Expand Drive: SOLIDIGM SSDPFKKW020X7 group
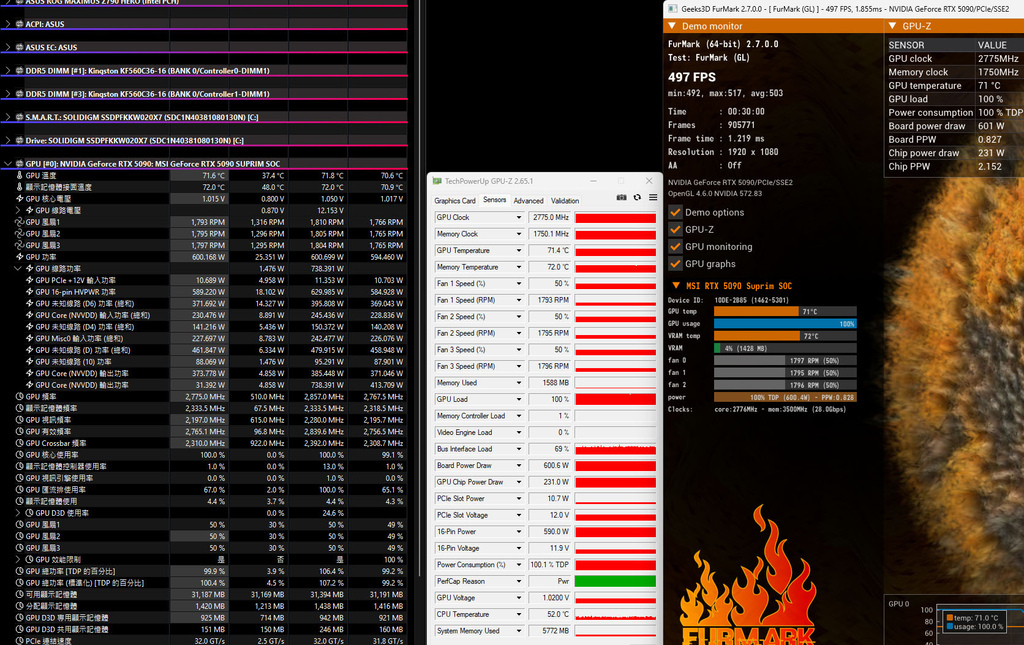 [x=8, y=140]
